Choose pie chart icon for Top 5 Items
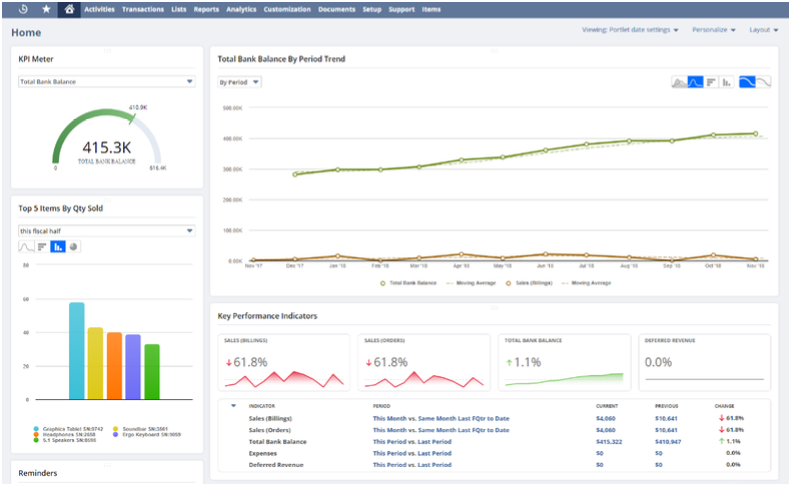This screenshot has height=486, width=789. point(73,246)
